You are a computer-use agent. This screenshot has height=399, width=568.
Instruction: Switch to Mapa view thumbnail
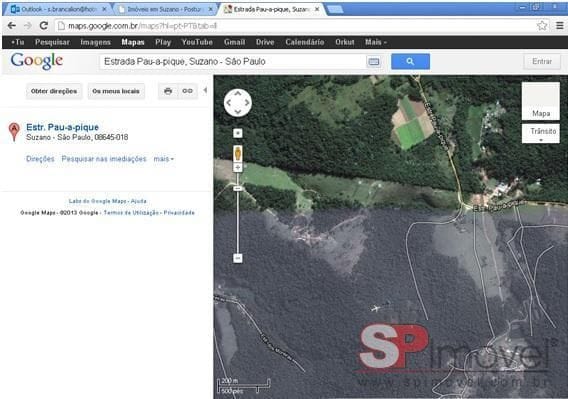click(x=541, y=101)
